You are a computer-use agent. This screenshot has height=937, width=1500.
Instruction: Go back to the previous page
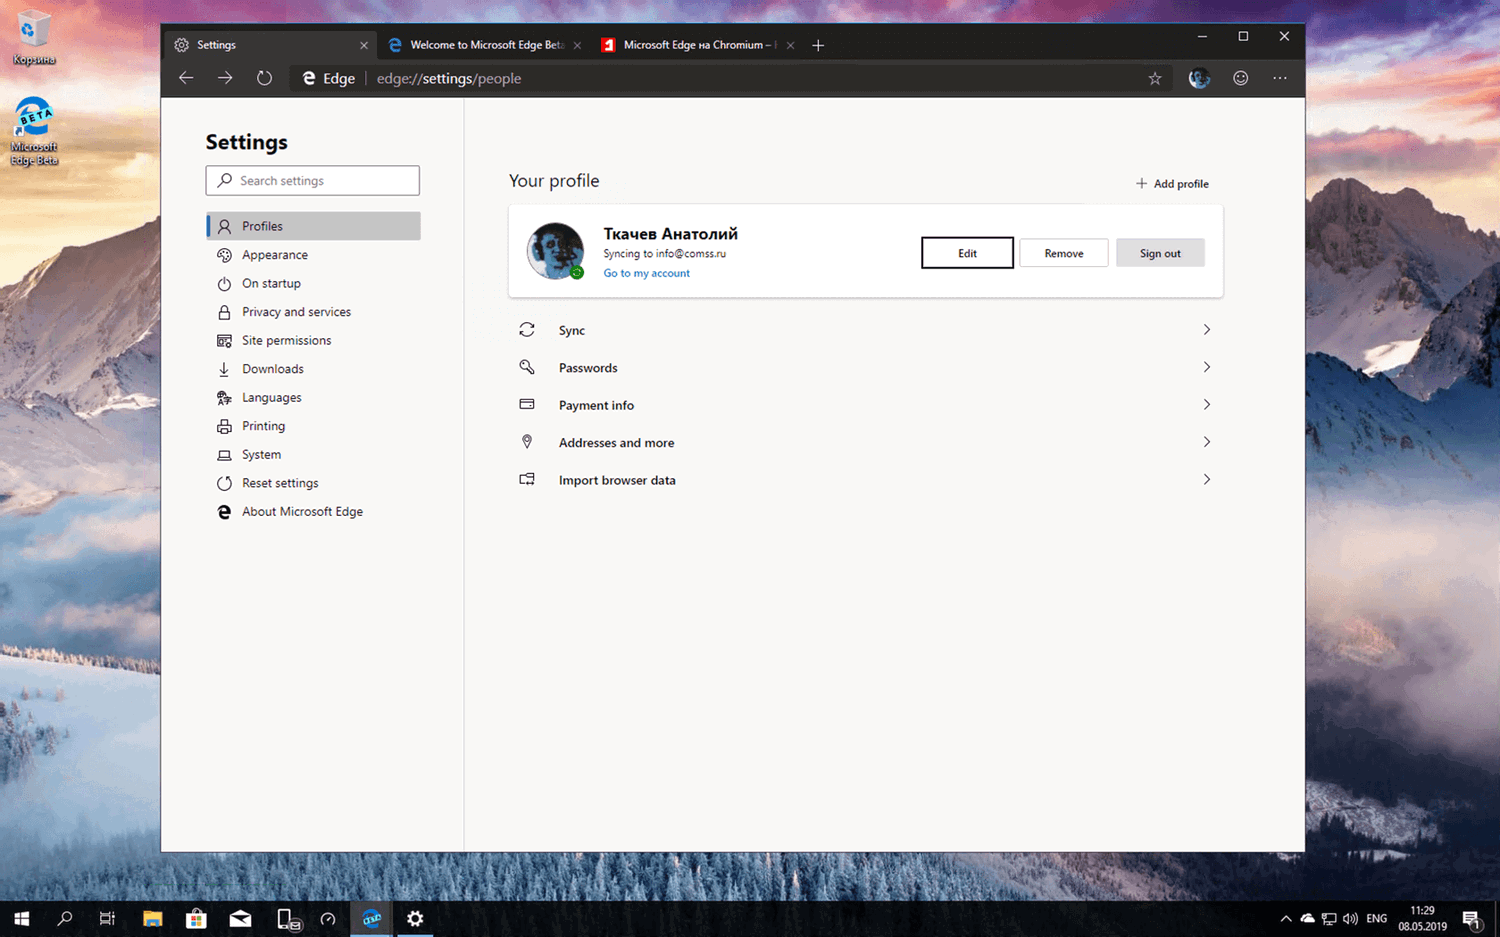point(186,78)
